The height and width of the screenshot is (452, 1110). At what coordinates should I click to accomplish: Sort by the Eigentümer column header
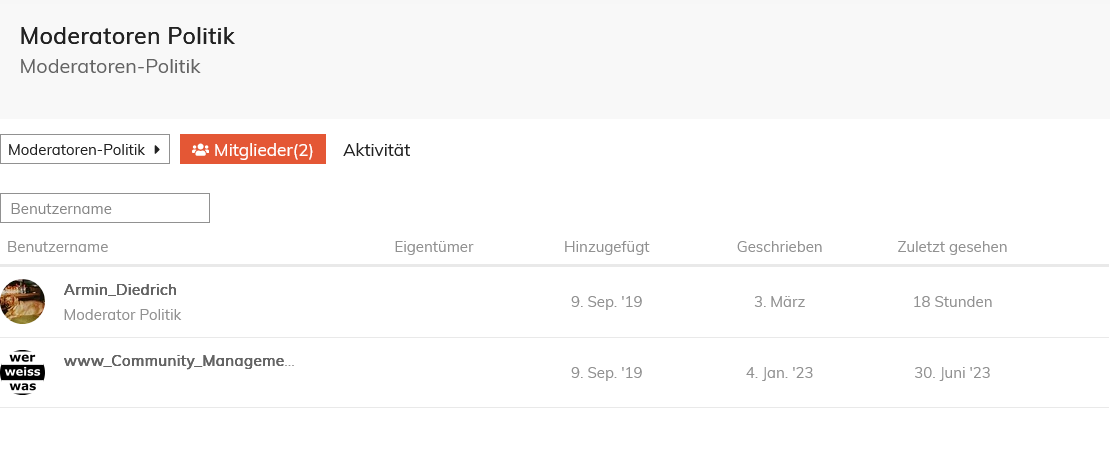click(x=434, y=247)
